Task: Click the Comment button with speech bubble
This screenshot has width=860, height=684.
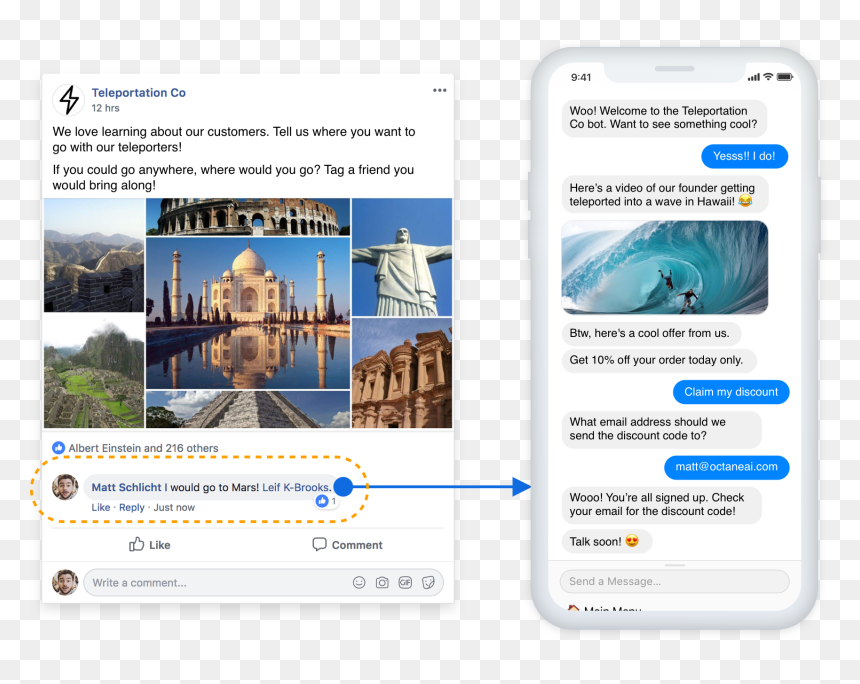Action: 347,545
